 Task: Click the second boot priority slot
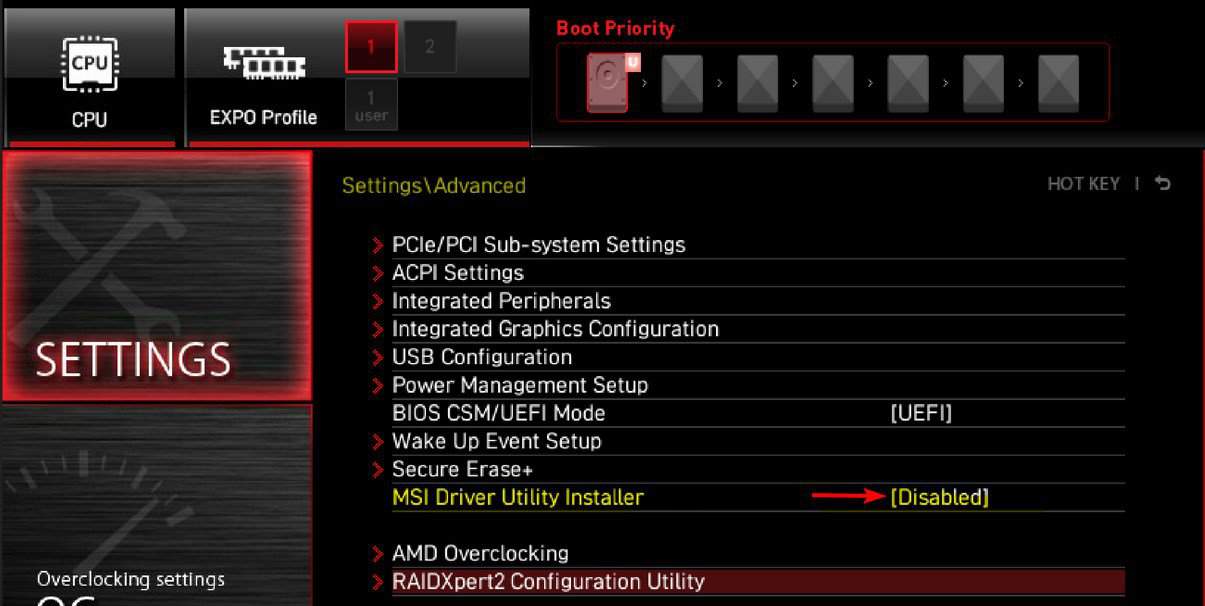click(683, 83)
